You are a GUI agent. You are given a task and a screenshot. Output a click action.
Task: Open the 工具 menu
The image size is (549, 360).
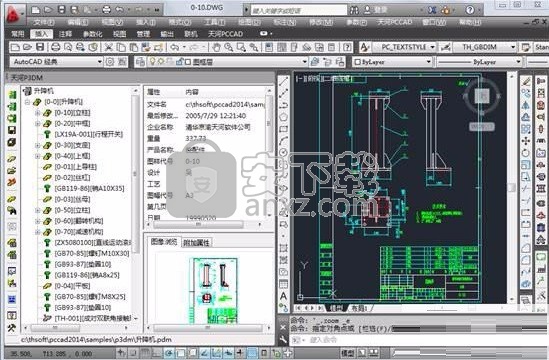coord(215,22)
